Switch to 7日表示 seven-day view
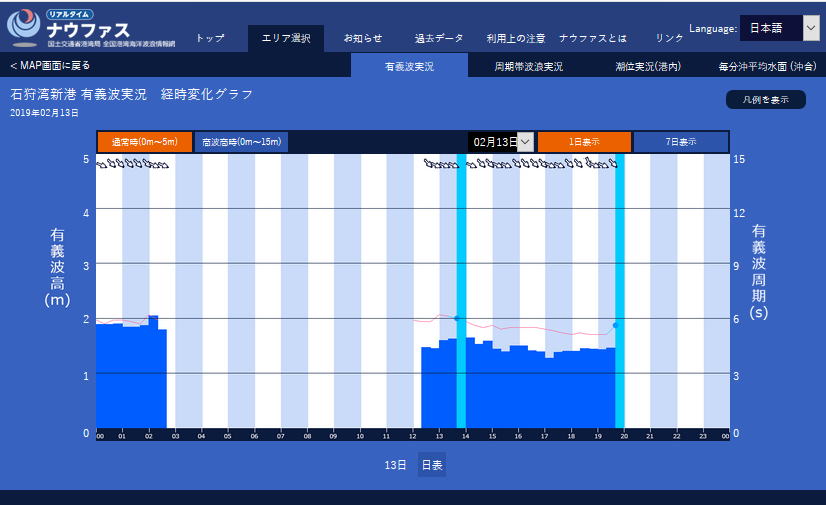The height and width of the screenshot is (505, 826). click(681, 142)
